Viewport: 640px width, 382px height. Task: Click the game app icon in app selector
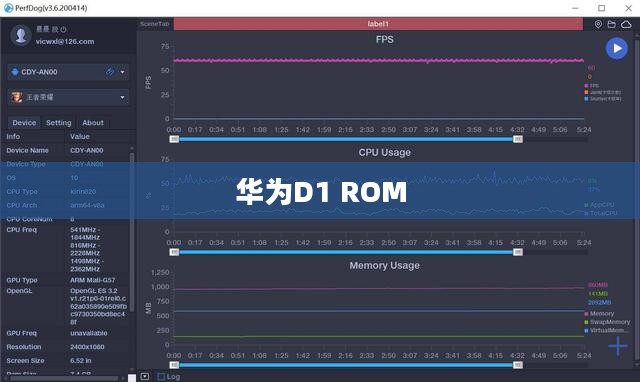17,97
